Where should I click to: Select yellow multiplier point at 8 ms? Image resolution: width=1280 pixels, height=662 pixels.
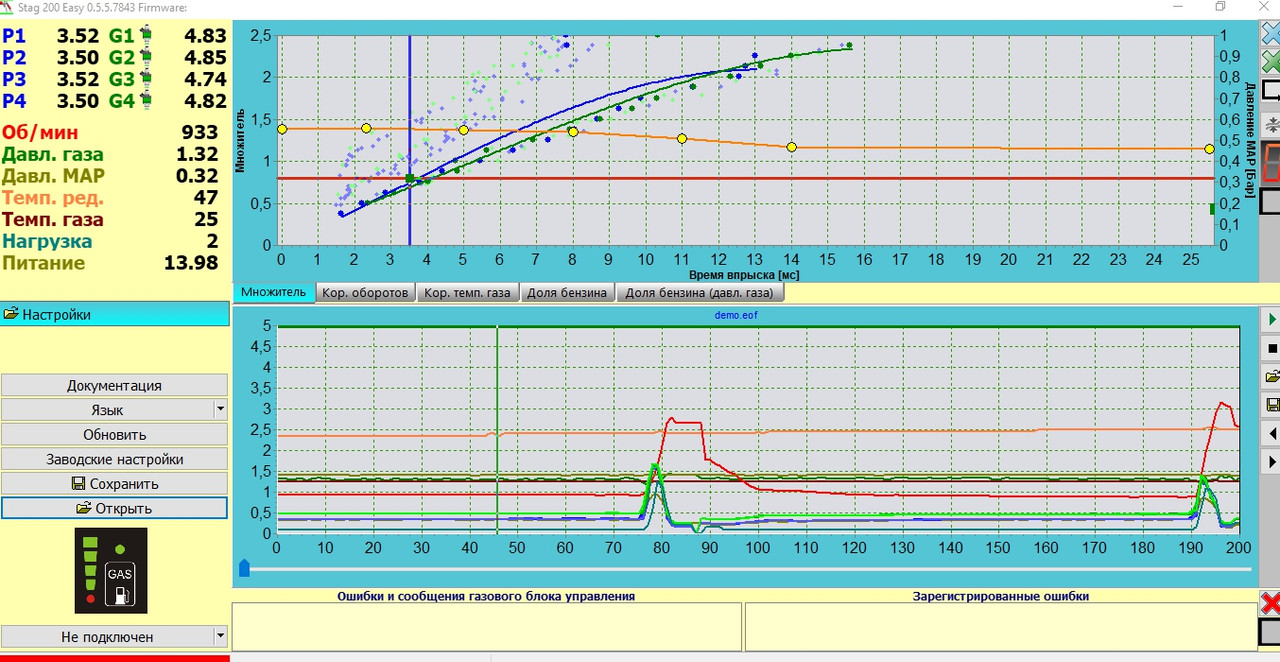[x=573, y=132]
